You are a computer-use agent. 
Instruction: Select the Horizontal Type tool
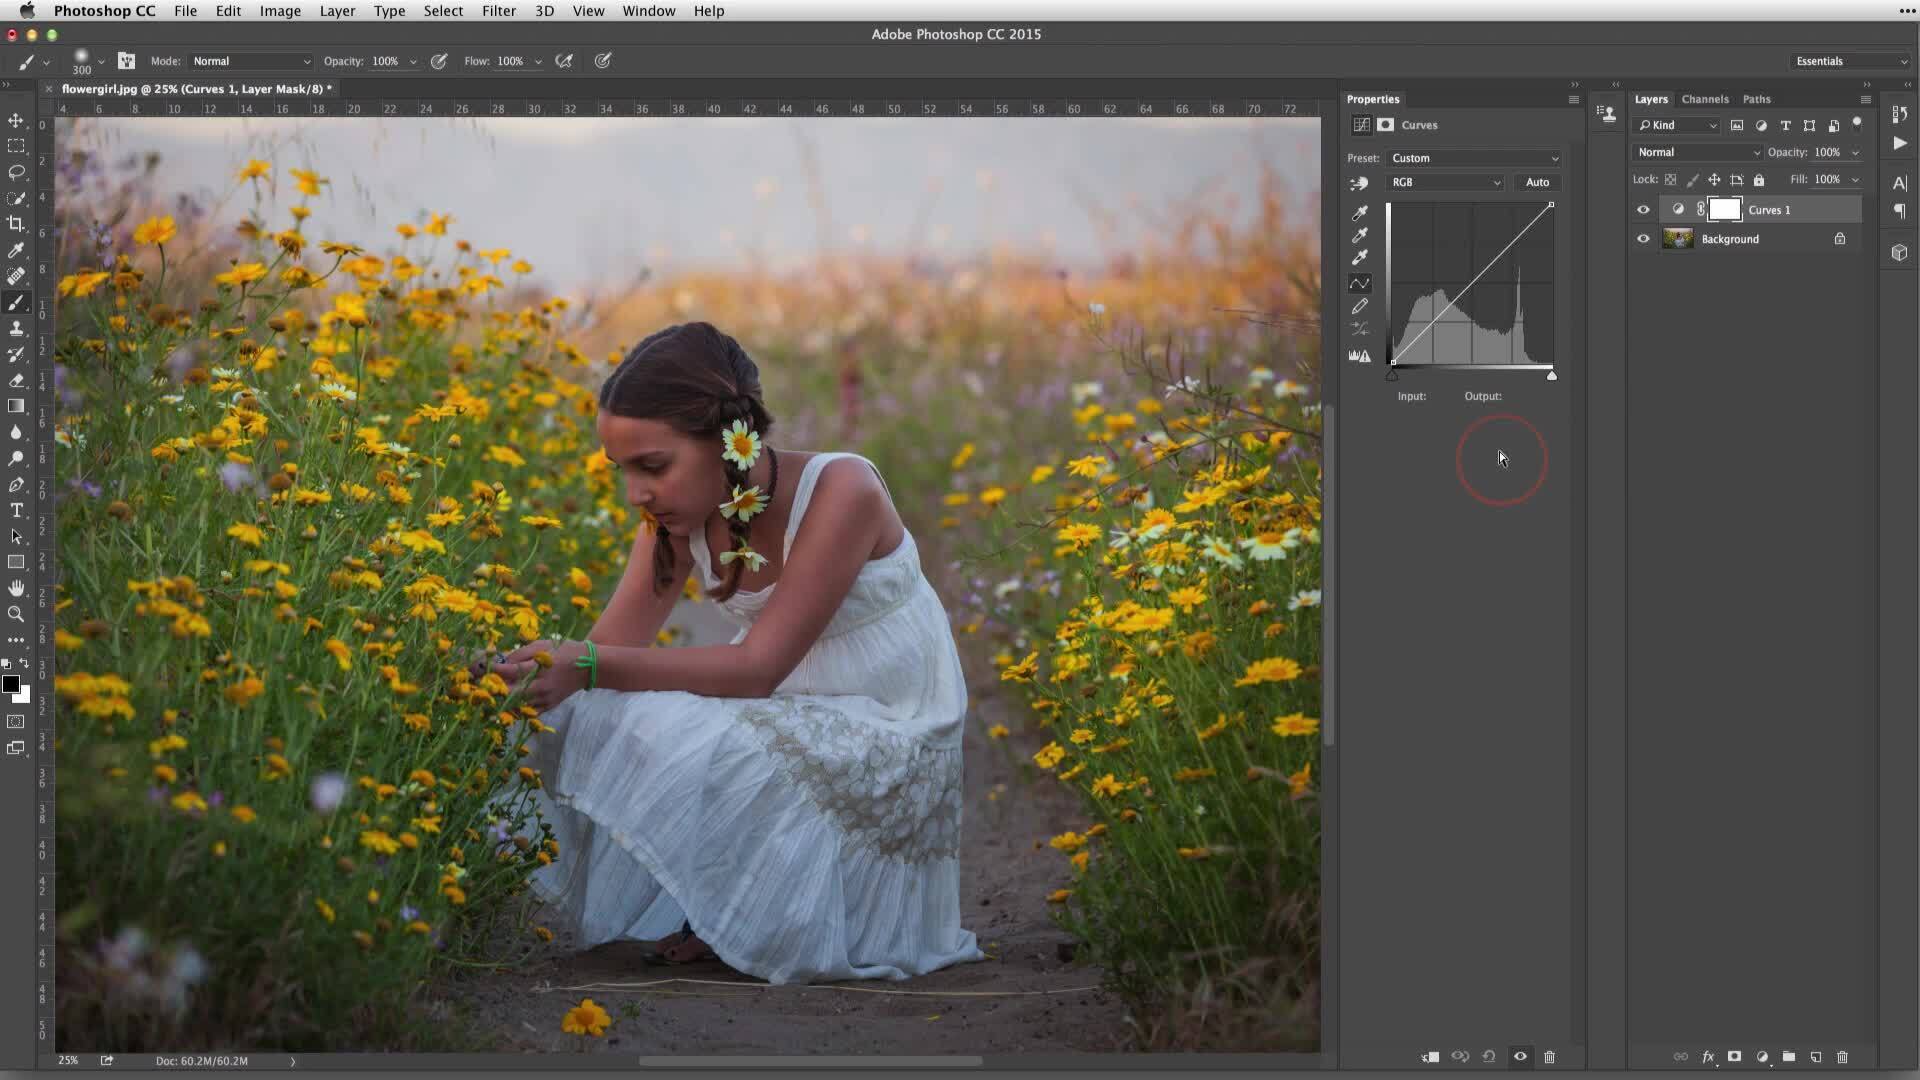(16, 510)
